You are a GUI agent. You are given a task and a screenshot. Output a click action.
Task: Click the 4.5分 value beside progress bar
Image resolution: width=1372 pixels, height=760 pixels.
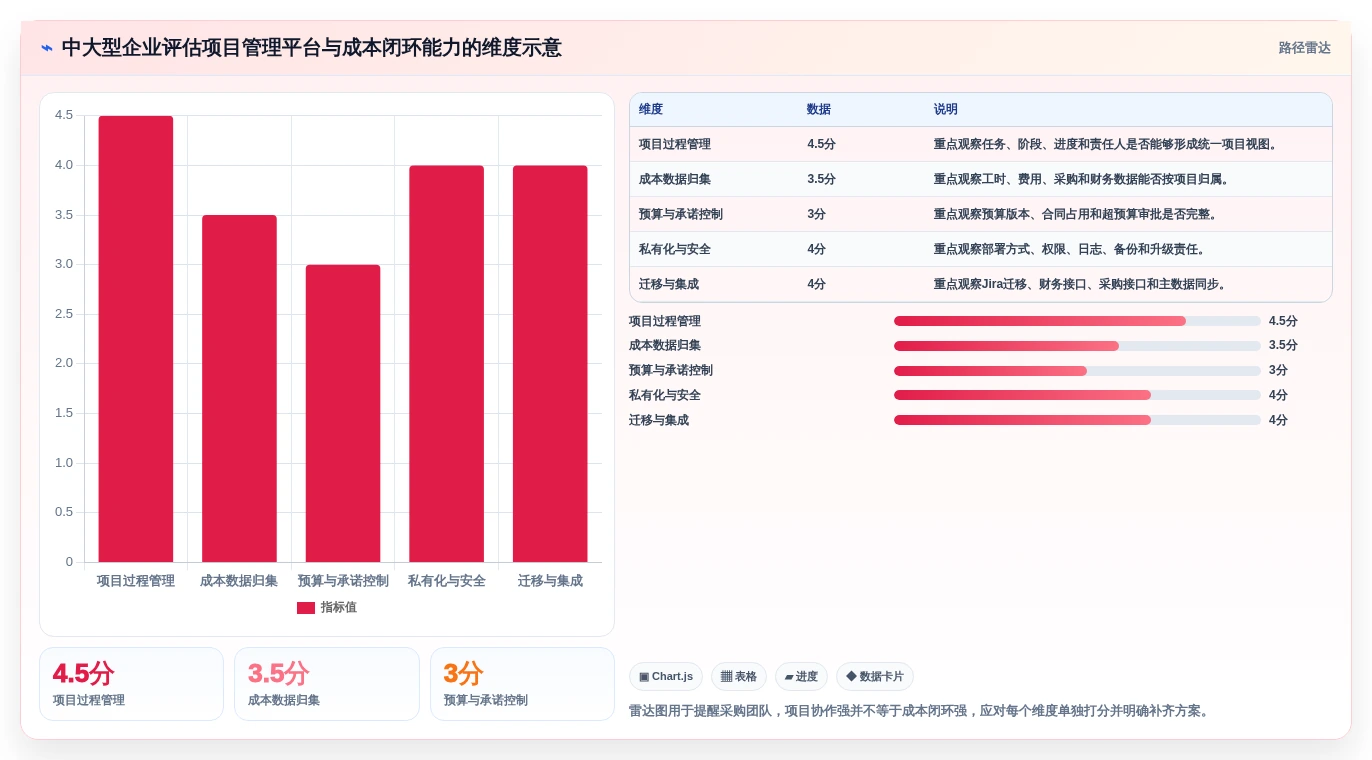(x=1283, y=321)
